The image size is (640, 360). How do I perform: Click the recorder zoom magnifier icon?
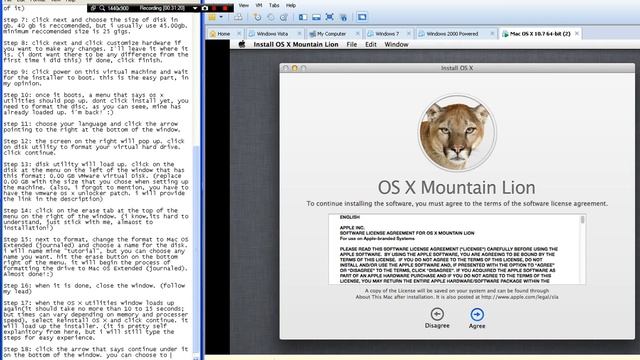click(x=102, y=8)
